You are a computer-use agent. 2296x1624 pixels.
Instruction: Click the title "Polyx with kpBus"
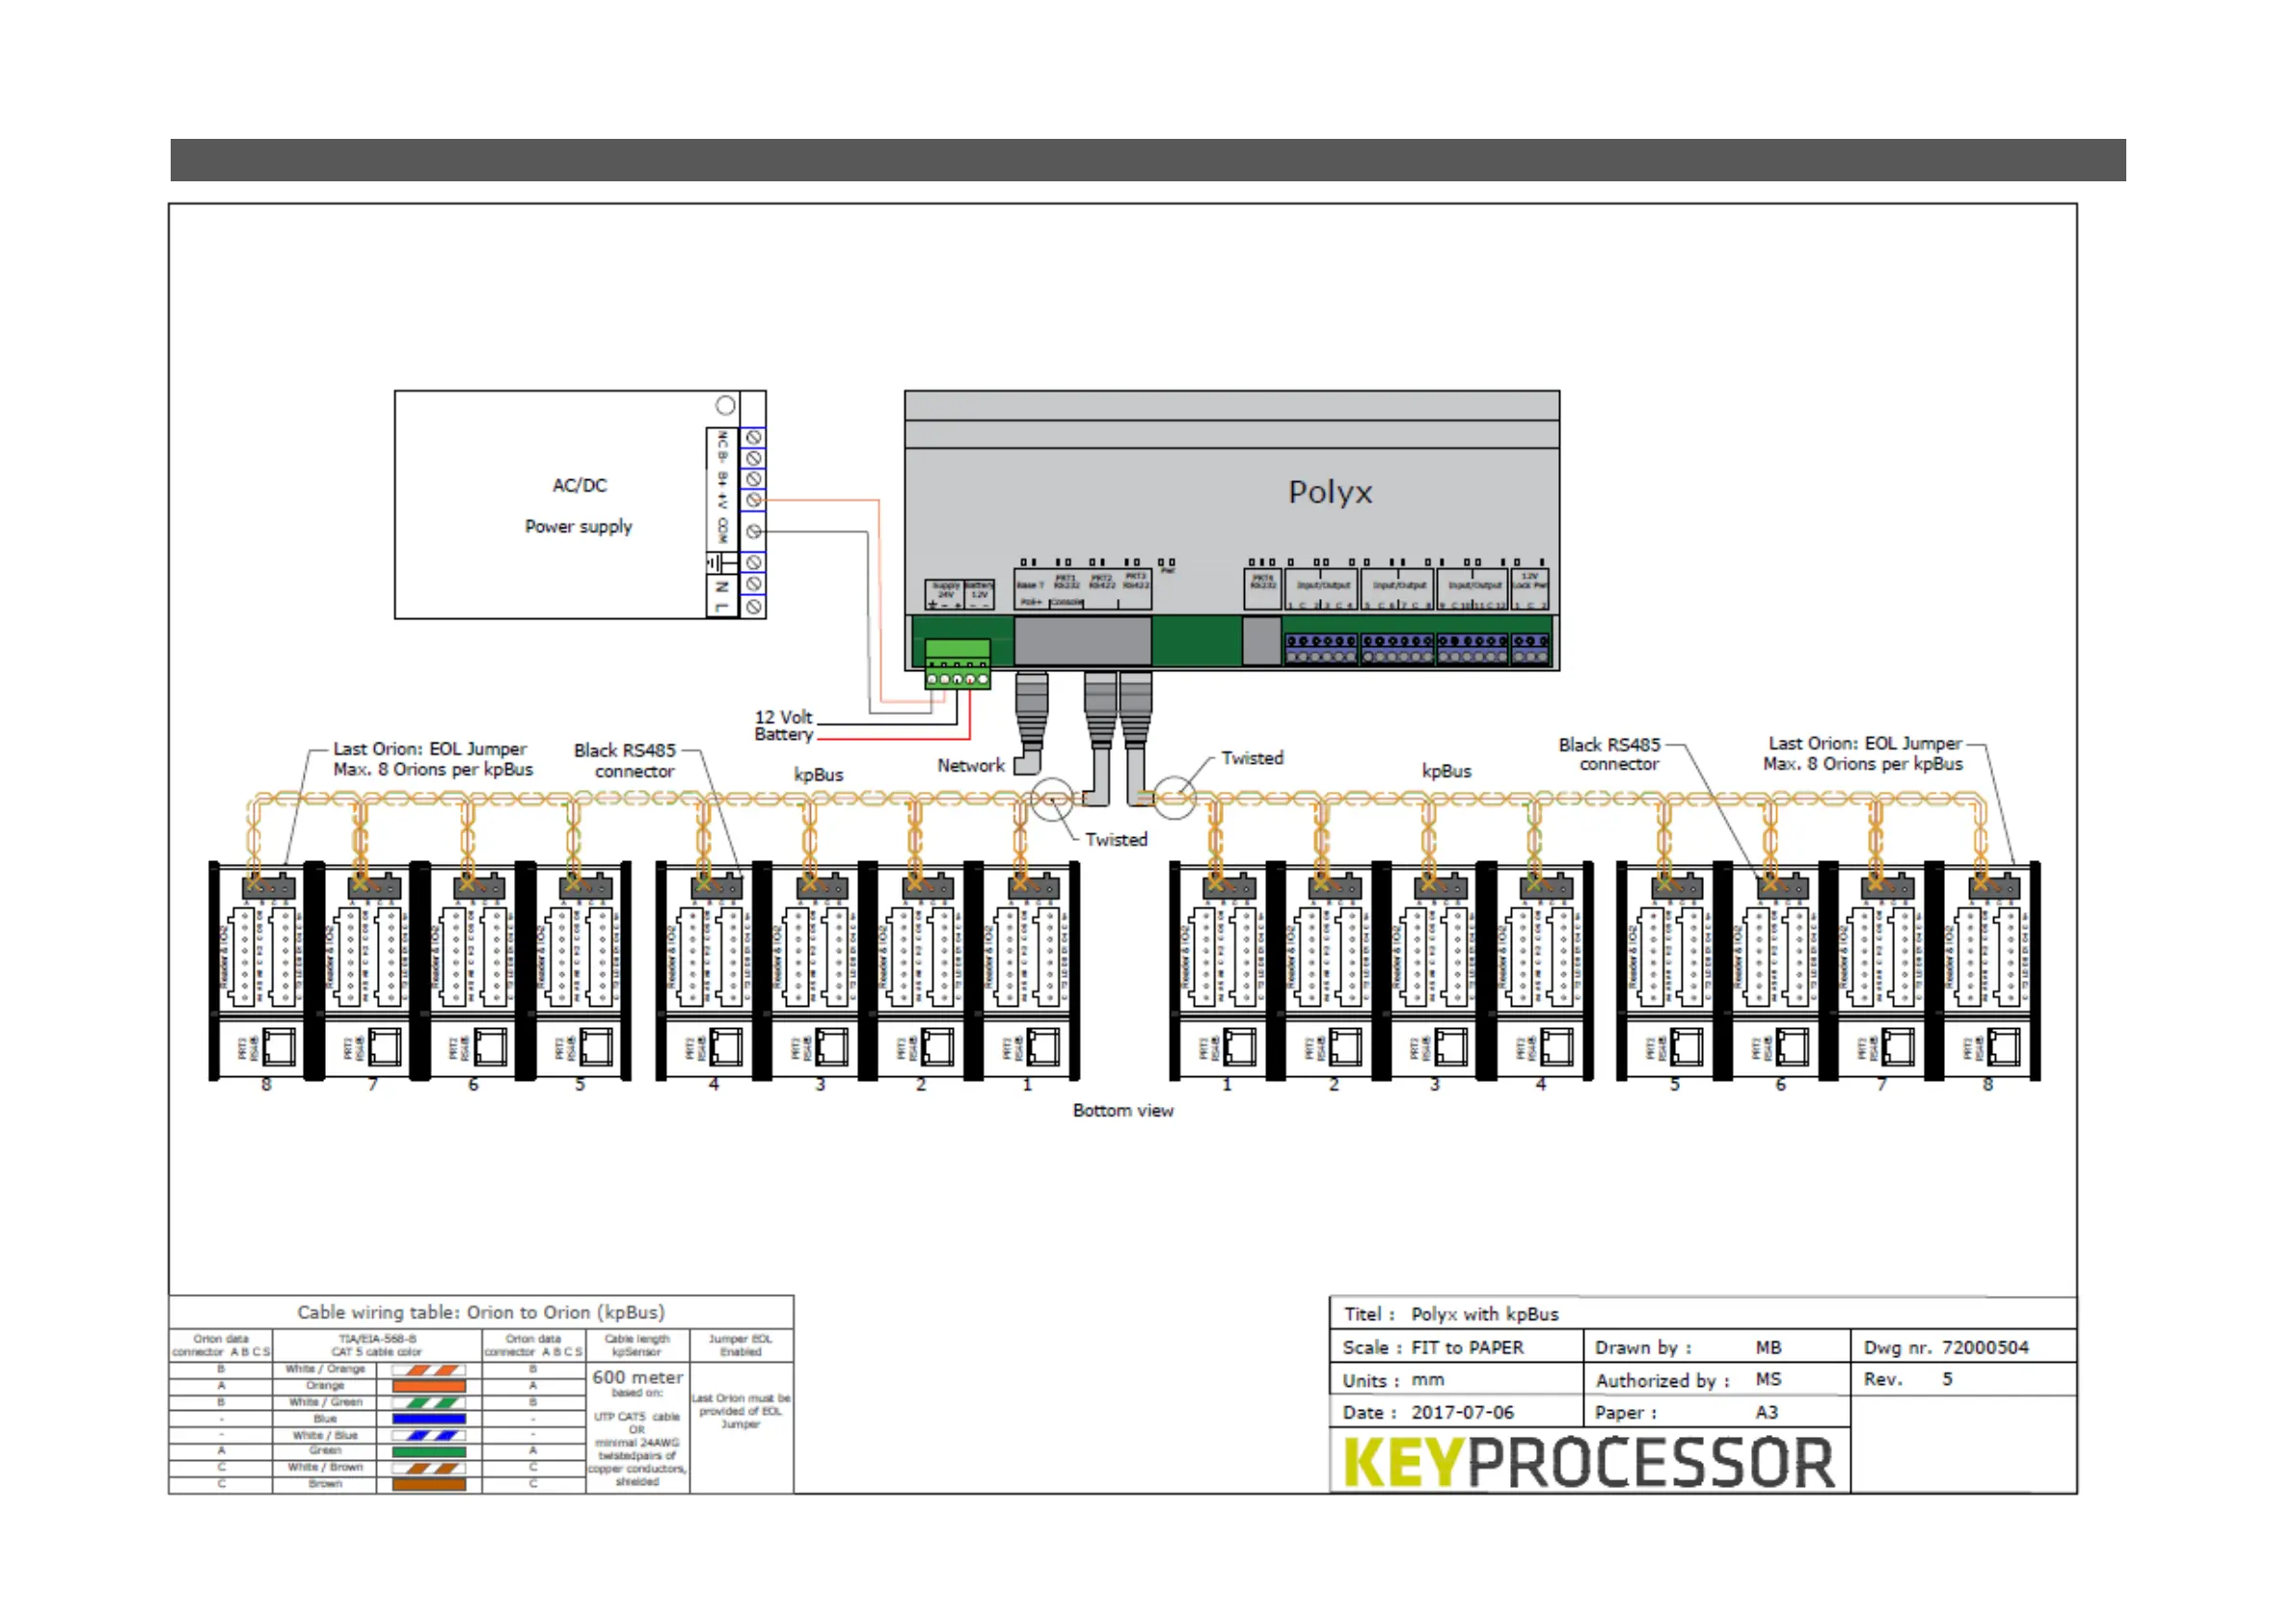[1484, 1314]
